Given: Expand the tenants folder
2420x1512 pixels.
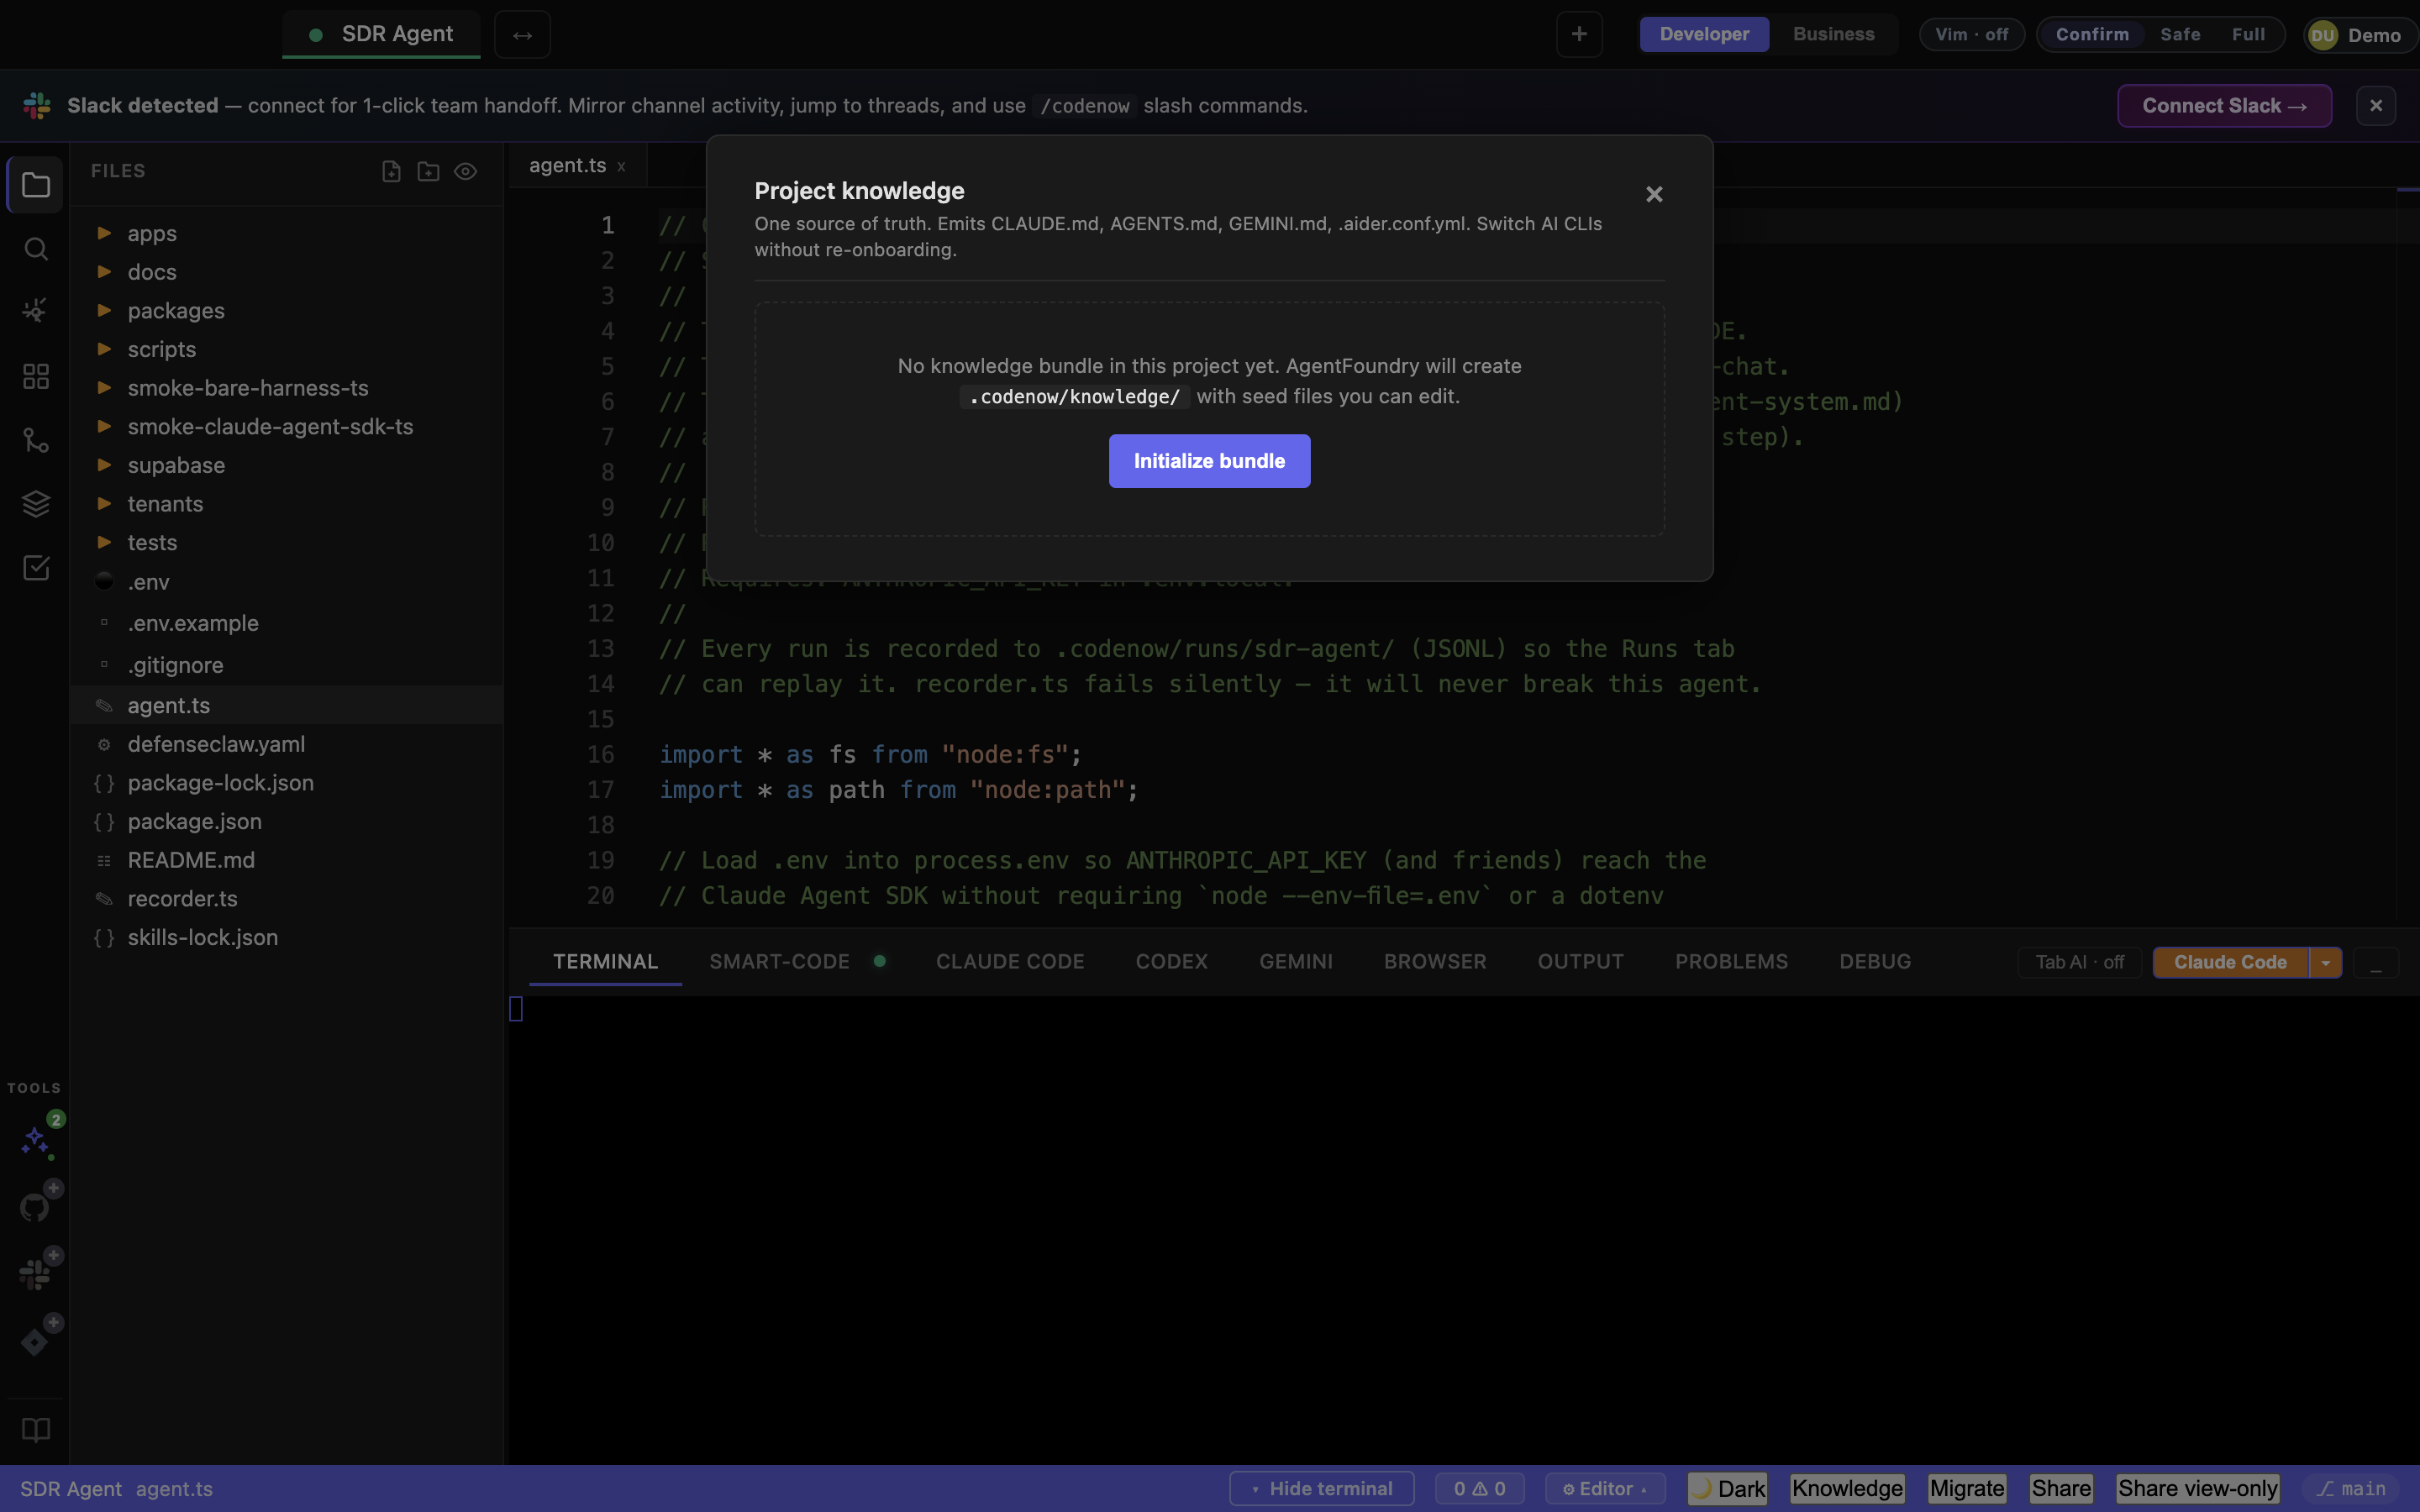Looking at the screenshot, I should tap(285, 504).
